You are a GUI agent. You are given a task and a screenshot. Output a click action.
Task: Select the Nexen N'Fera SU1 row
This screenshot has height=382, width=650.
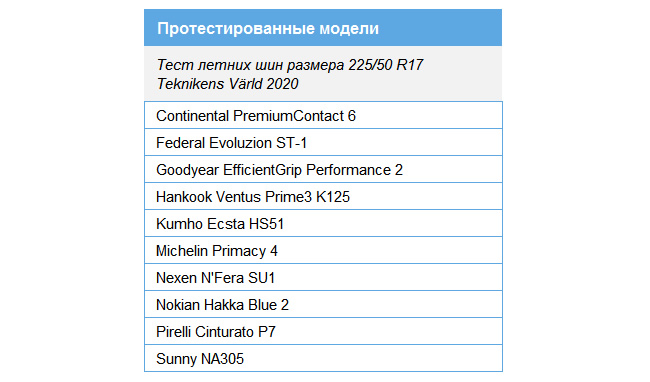[323, 277]
